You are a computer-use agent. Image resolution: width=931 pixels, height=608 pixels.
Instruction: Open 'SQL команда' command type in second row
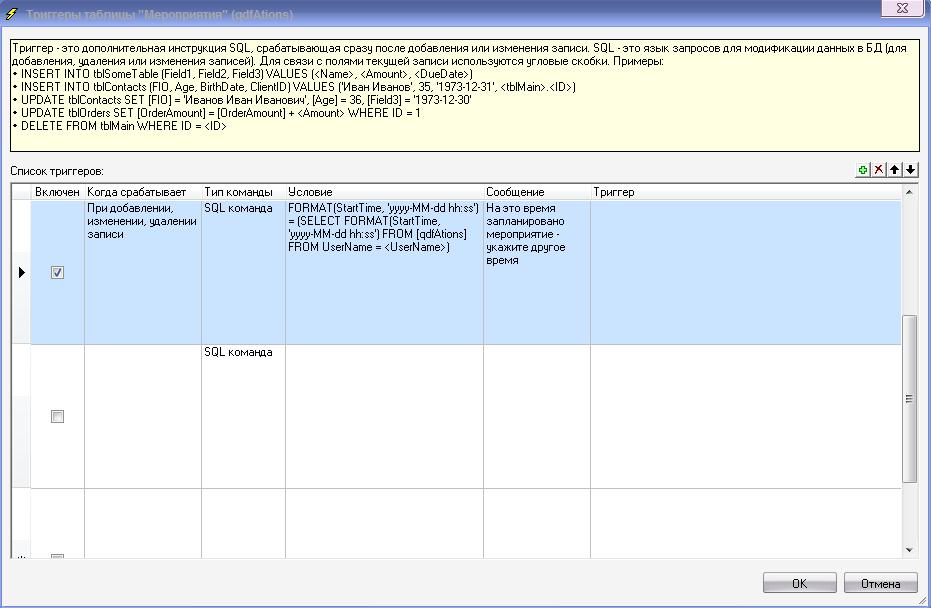238,352
